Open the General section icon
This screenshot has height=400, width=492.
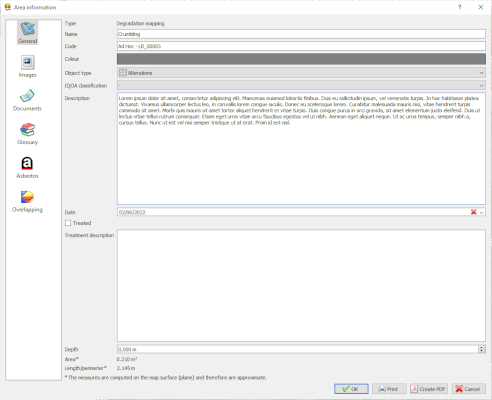[28, 29]
